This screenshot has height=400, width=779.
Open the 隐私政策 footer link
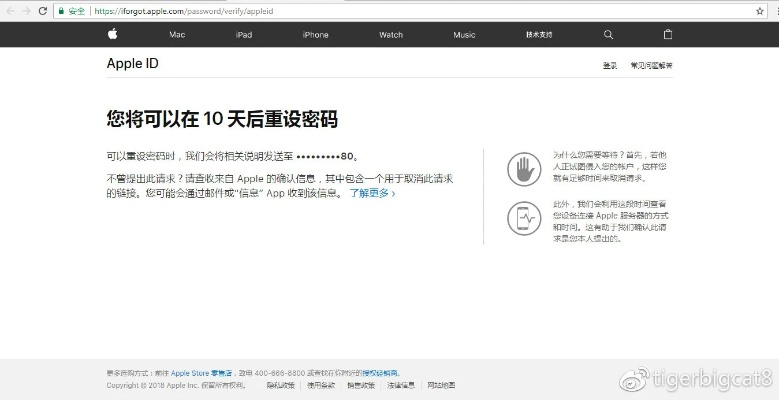[280, 385]
